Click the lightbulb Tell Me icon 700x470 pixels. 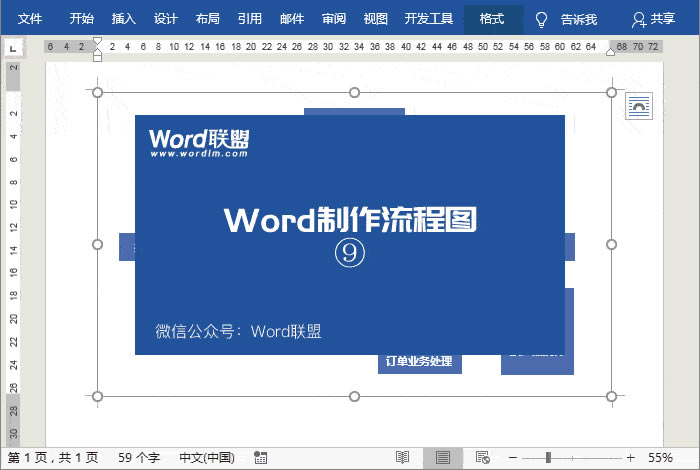coord(541,19)
